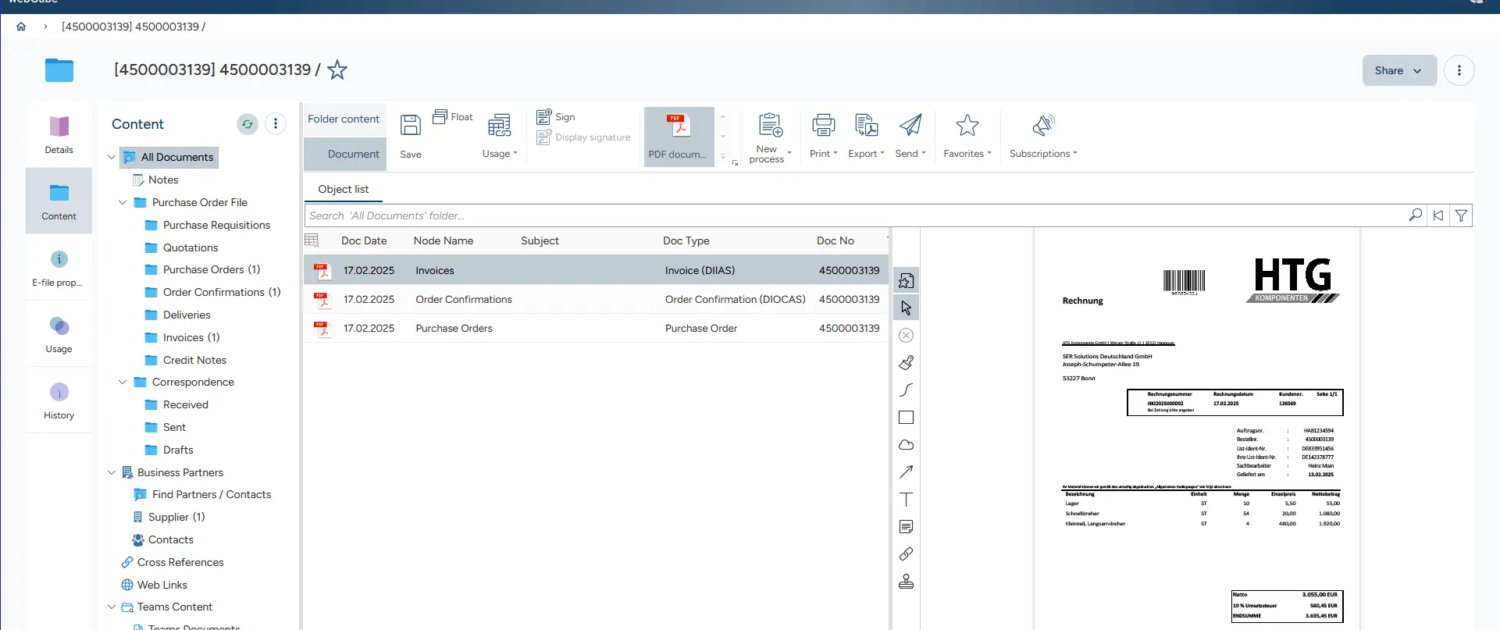Click the show annotations icon above pointer
Viewport: 1500px width, 630px height.
[x=906, y=281]
